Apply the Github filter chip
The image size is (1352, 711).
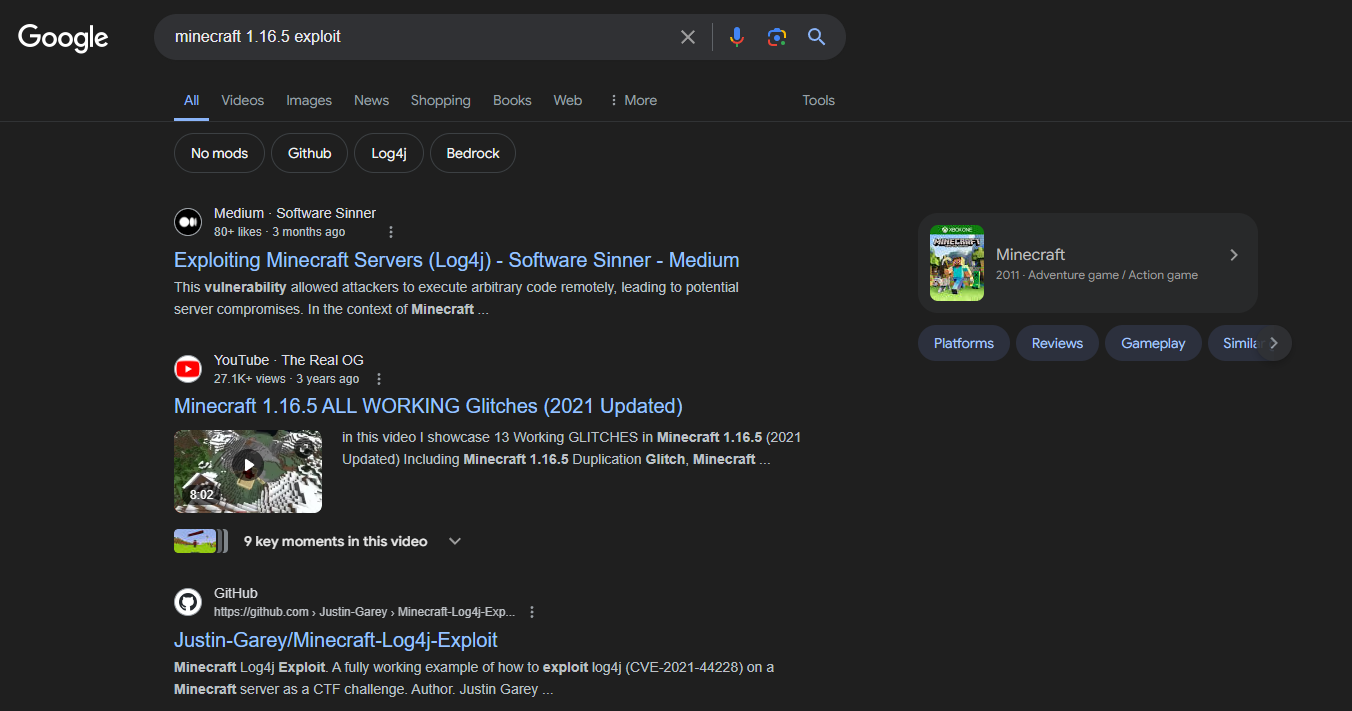[309, 153]
